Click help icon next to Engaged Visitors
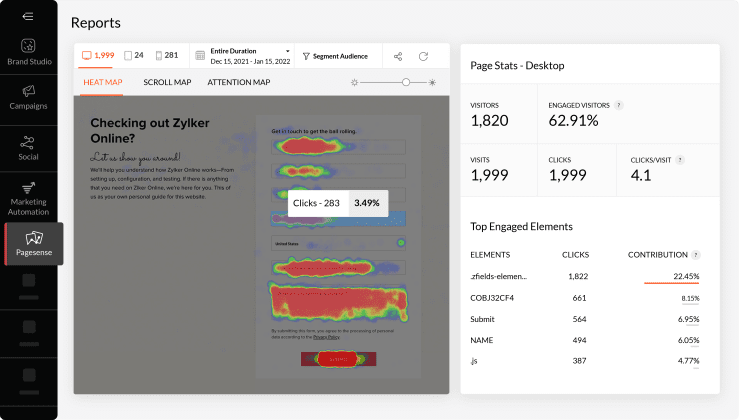739x420 pixels. pyautogui.click(x=619, y=105)
